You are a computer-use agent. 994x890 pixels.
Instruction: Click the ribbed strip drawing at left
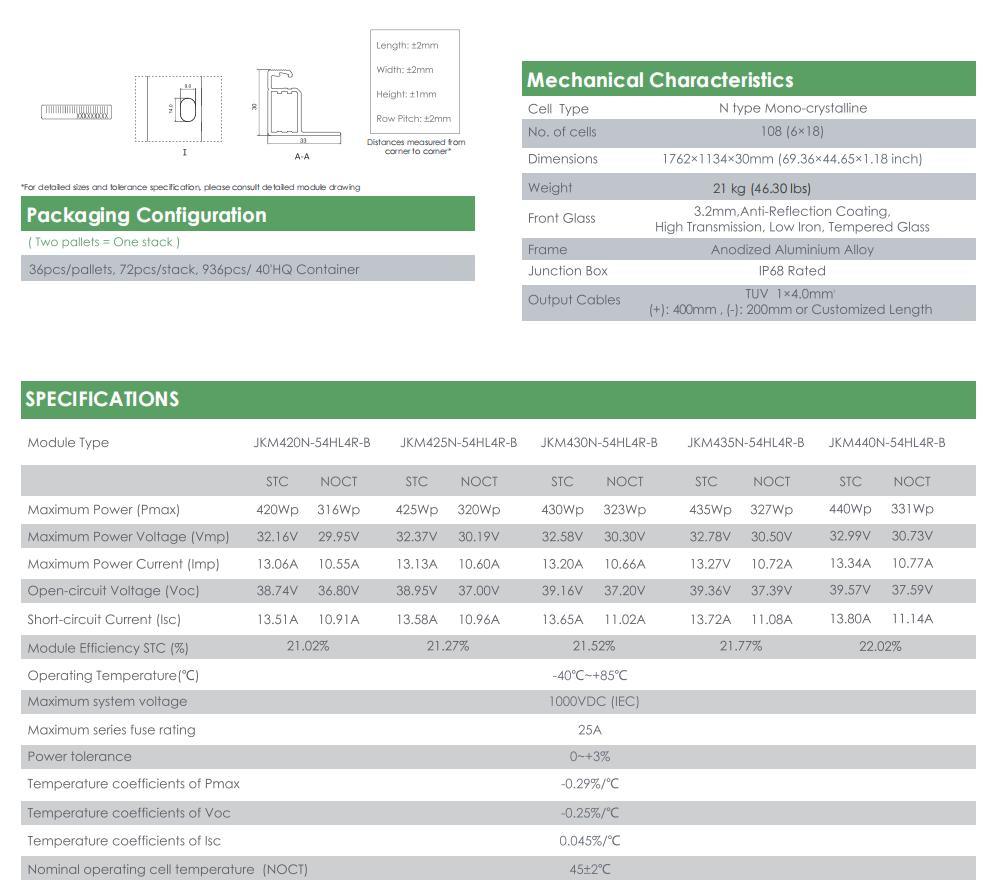(x=76, y=111)
